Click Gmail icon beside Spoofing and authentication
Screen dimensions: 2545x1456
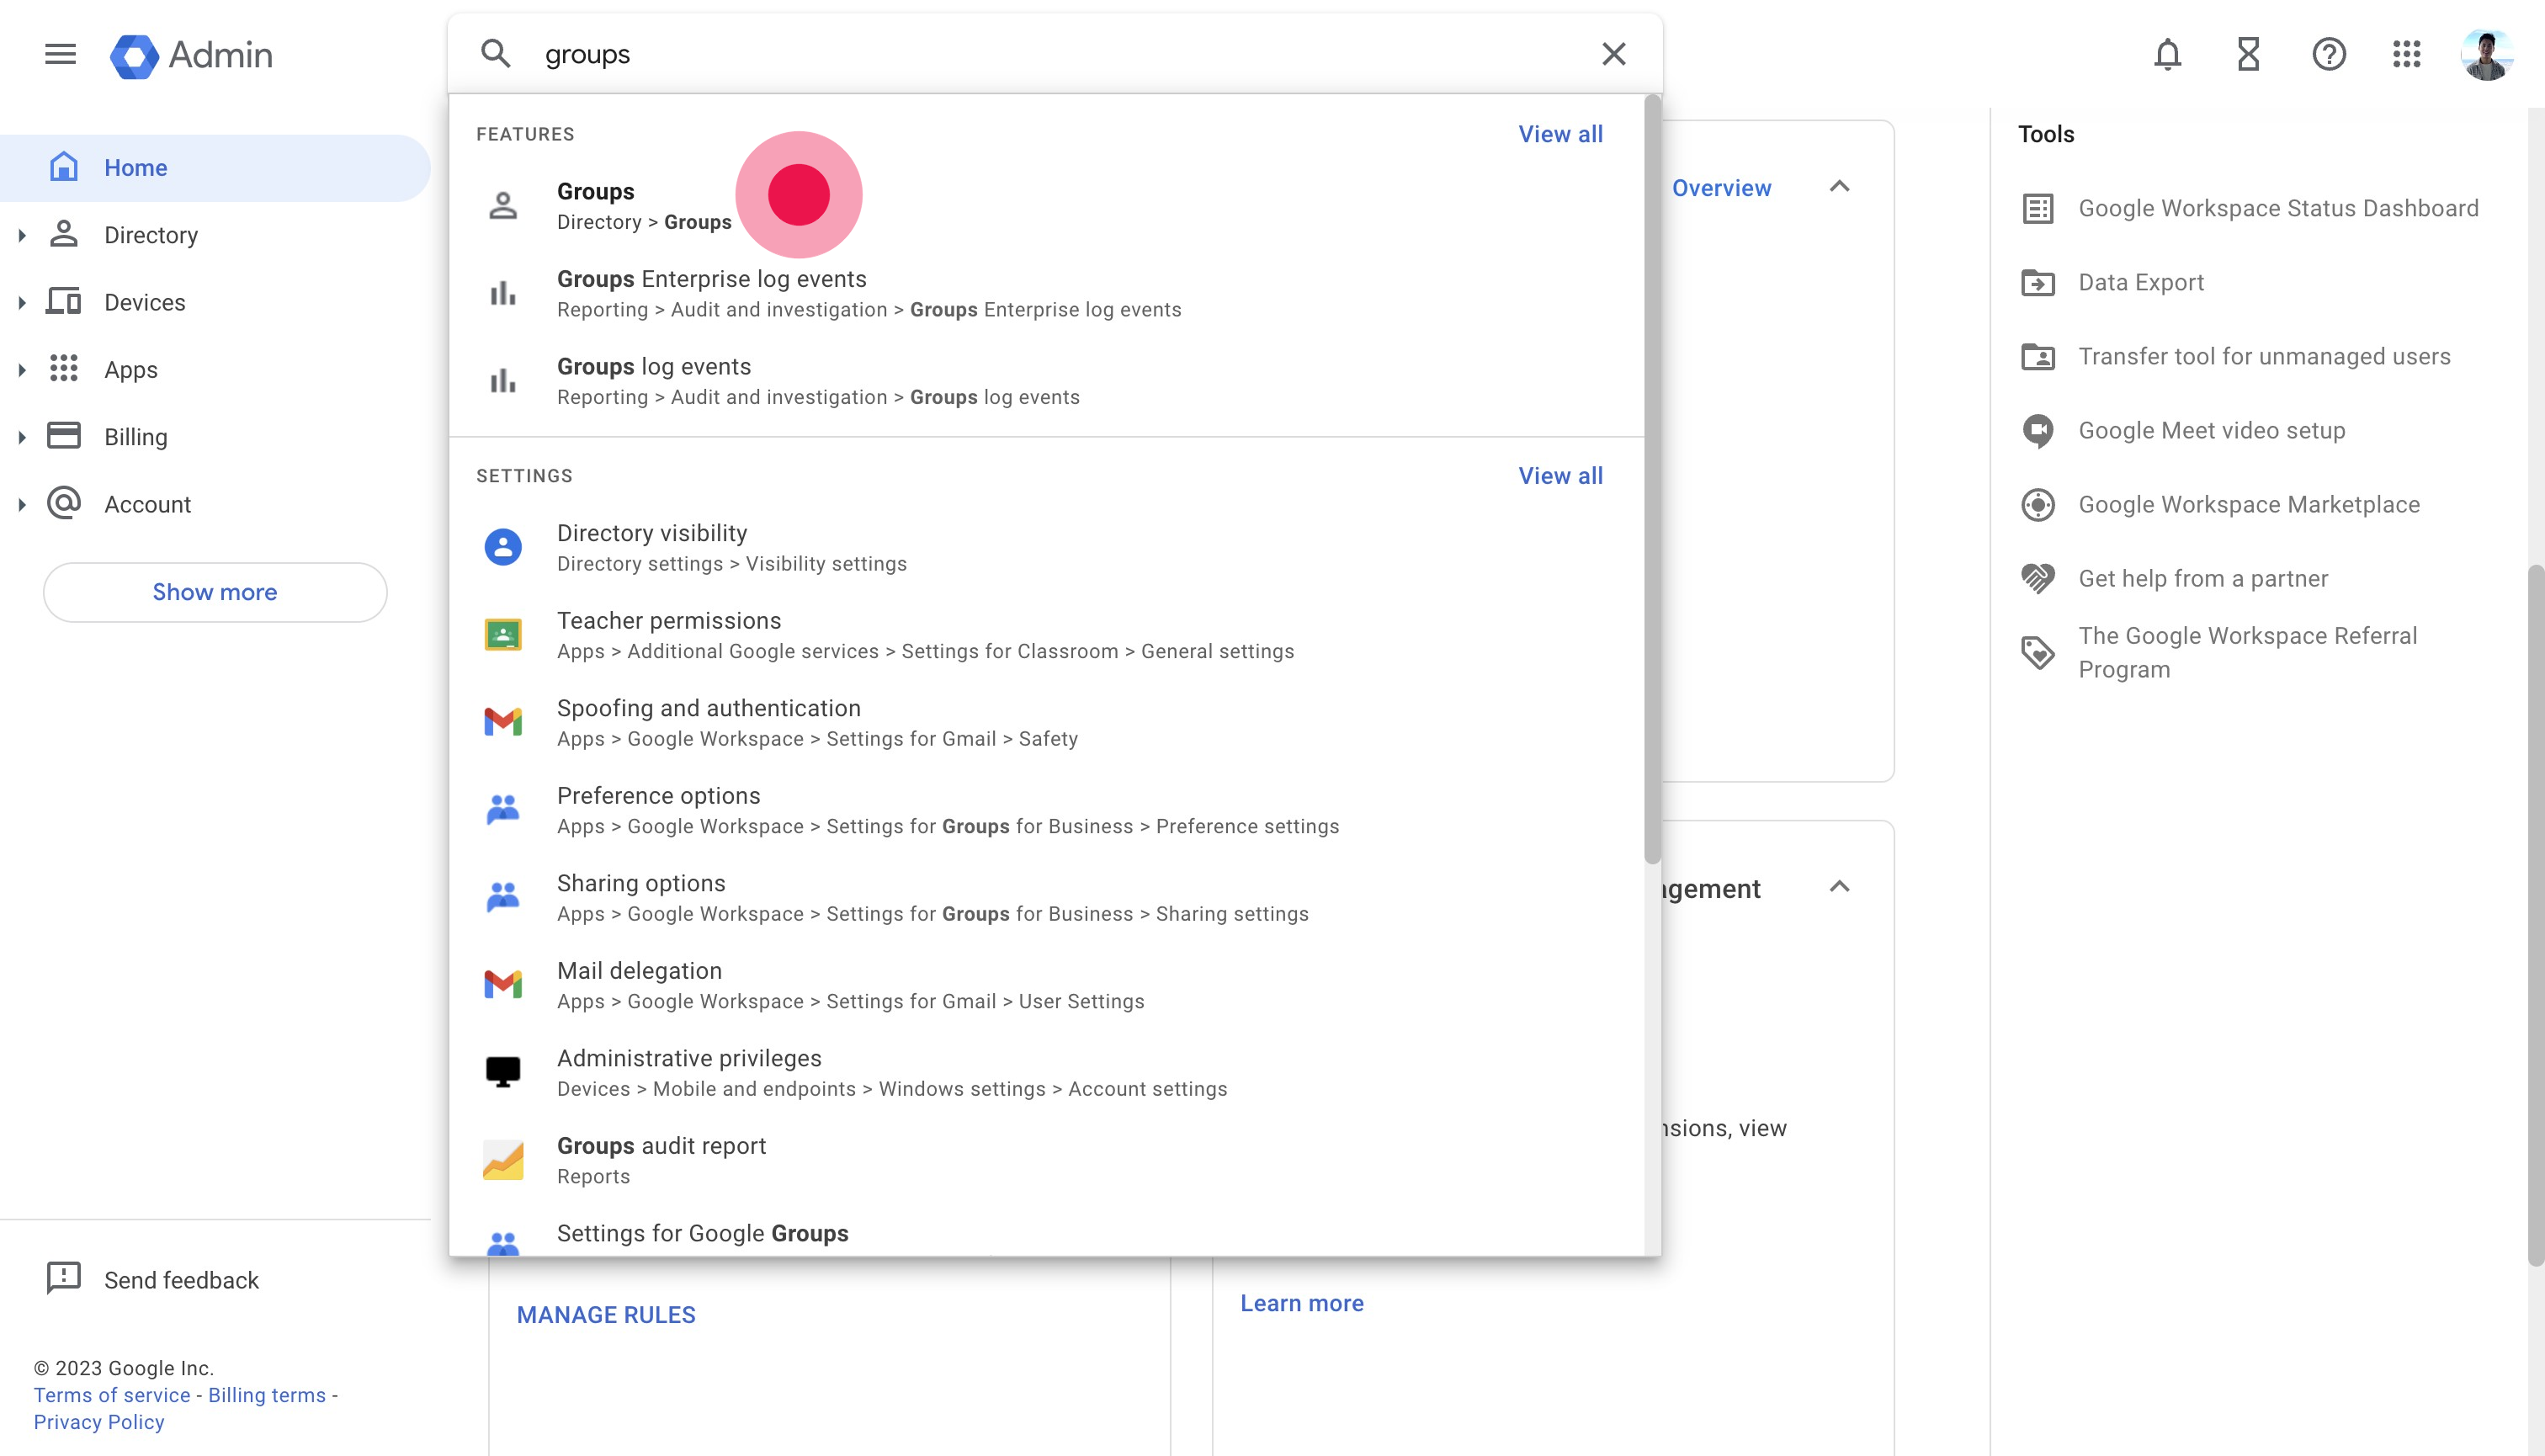click(503, 722)
